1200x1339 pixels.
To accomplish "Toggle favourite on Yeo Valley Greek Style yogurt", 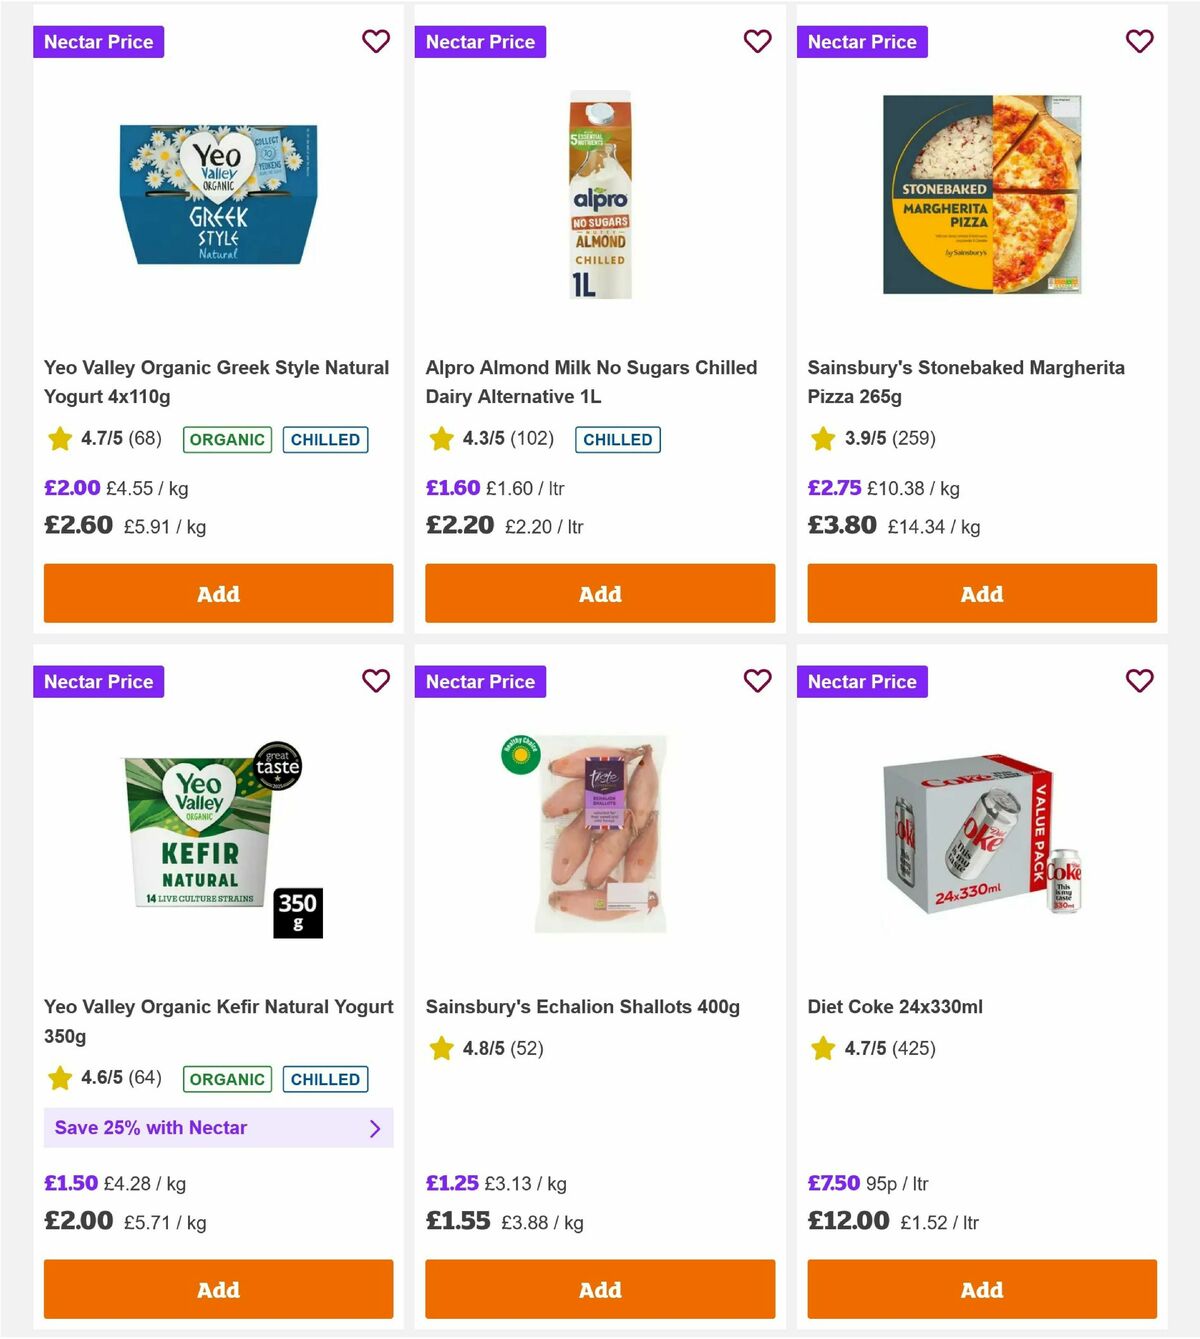I will (x=376, y=41).
